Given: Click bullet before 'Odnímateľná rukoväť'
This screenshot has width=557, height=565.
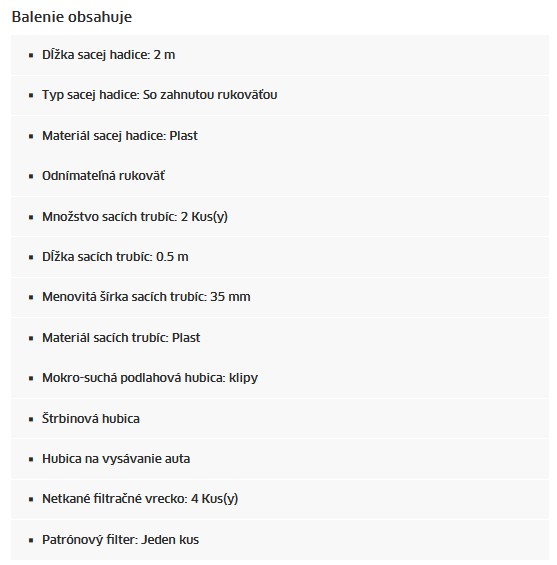Looking at the screenshot, I should pos(31,177).
